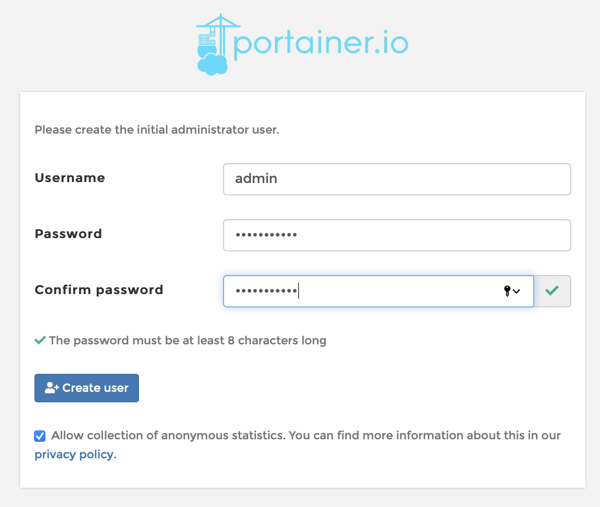Click the password manager key icon
Image resolution: width=600 pixels, height=507 pixels.
(x=507, y=291)
